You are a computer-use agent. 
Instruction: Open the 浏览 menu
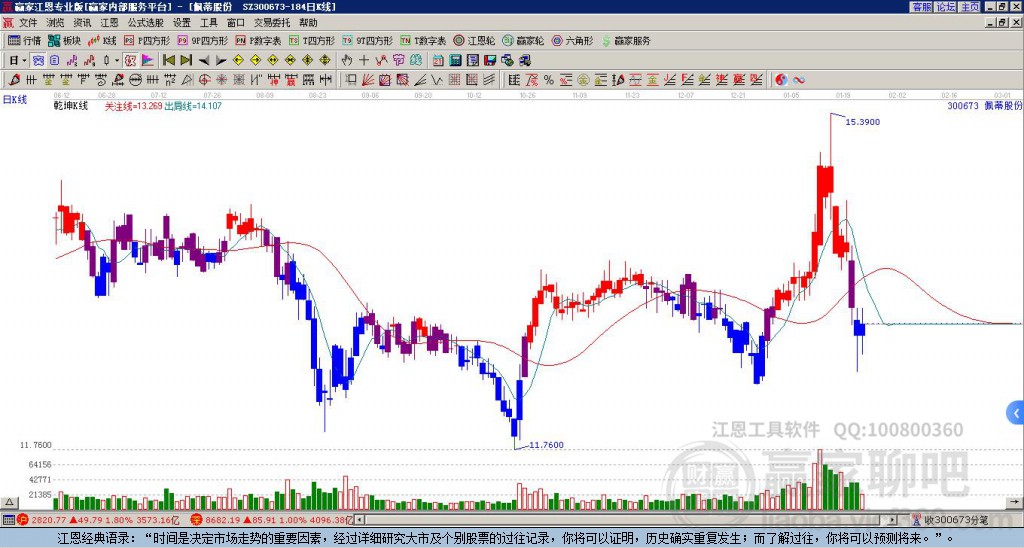[x=56, y=23]
